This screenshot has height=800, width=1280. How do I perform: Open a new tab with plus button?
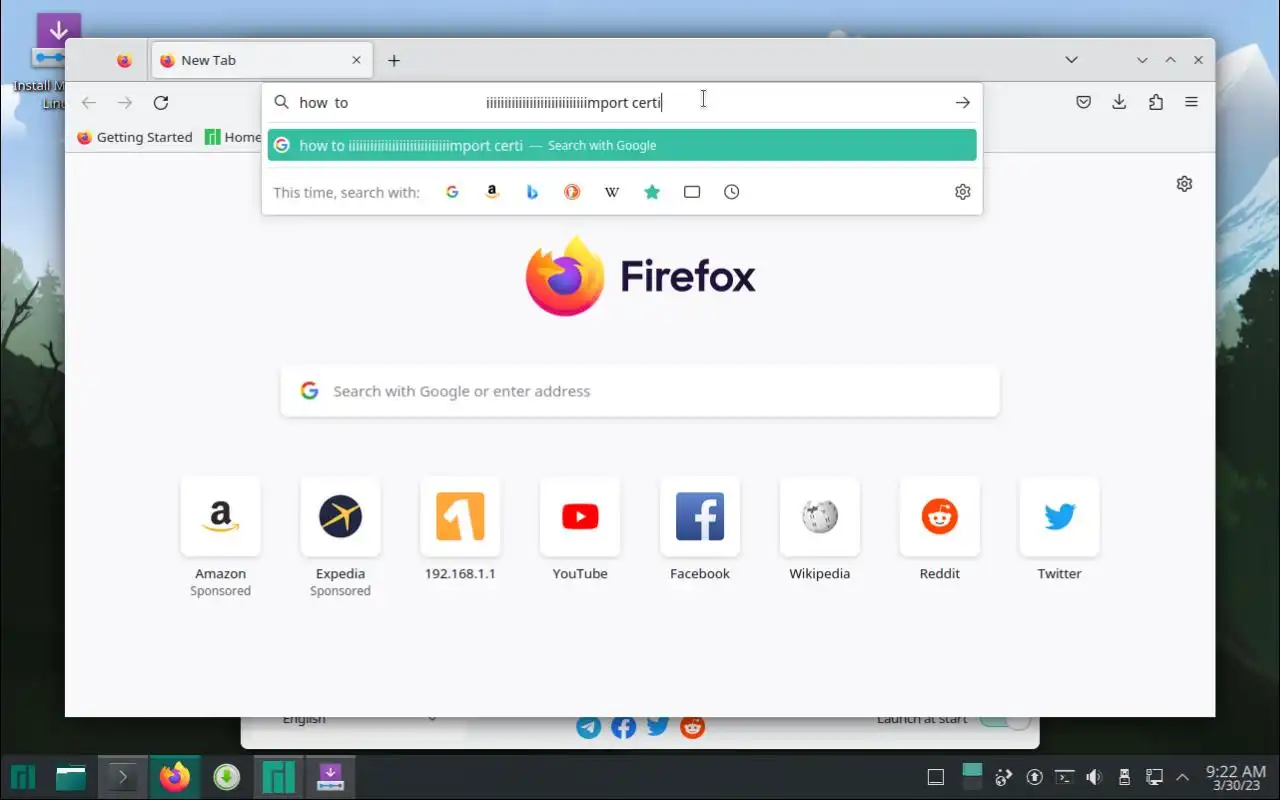pyautogui.click(x=394, y=60)
